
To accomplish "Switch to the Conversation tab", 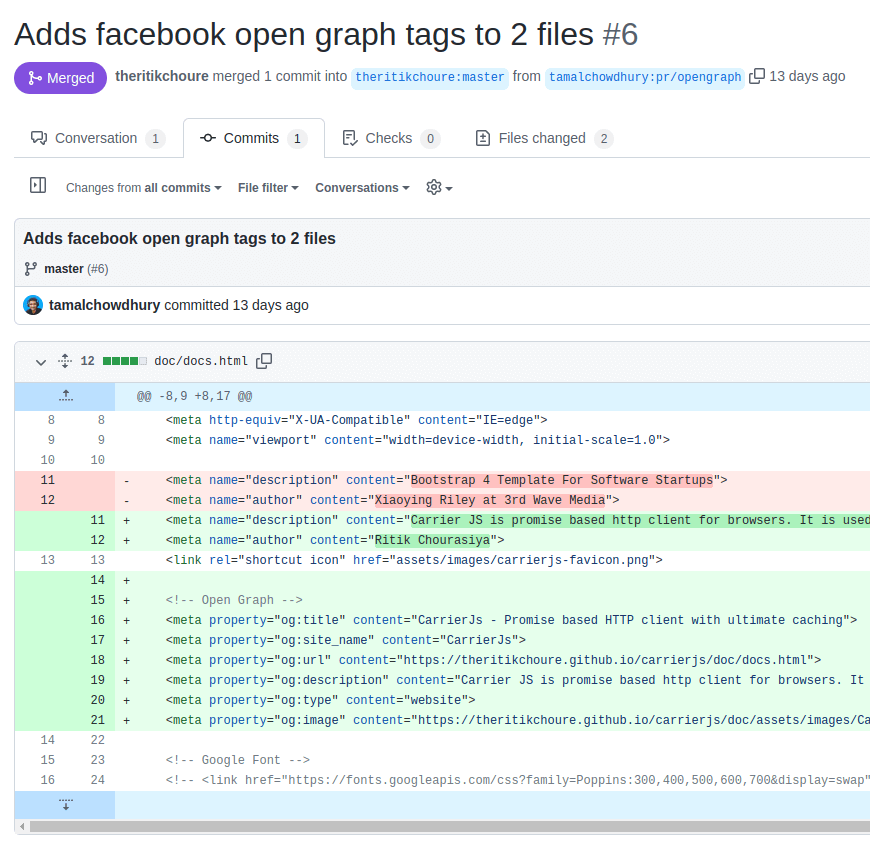I will 98,138.
